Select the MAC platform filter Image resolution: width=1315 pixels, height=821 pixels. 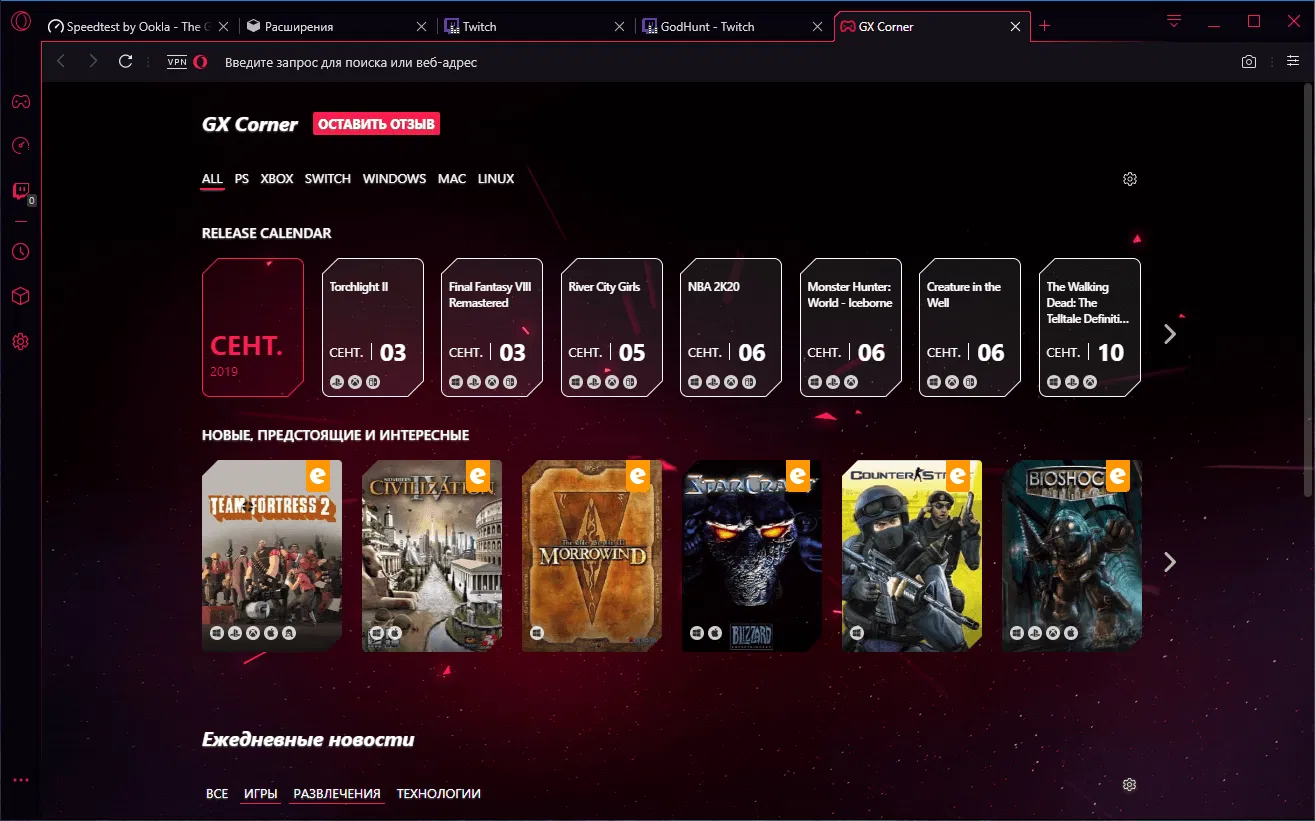click(x=452, y=179)
